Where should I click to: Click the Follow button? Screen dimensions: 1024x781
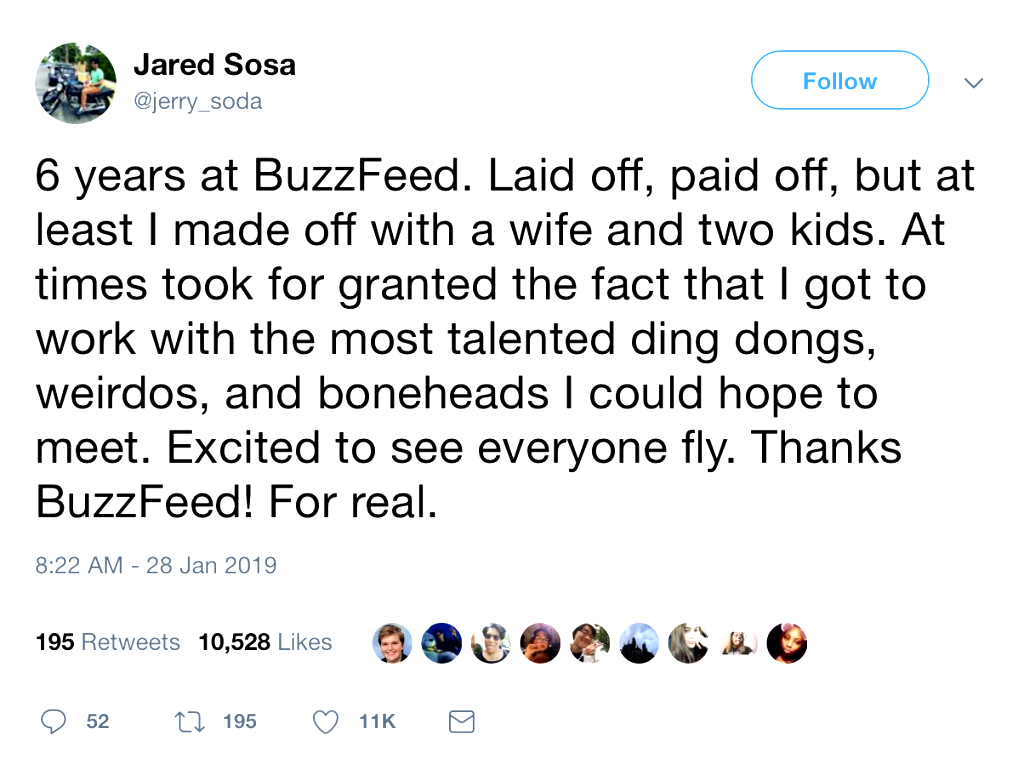[x=839, y=81]
